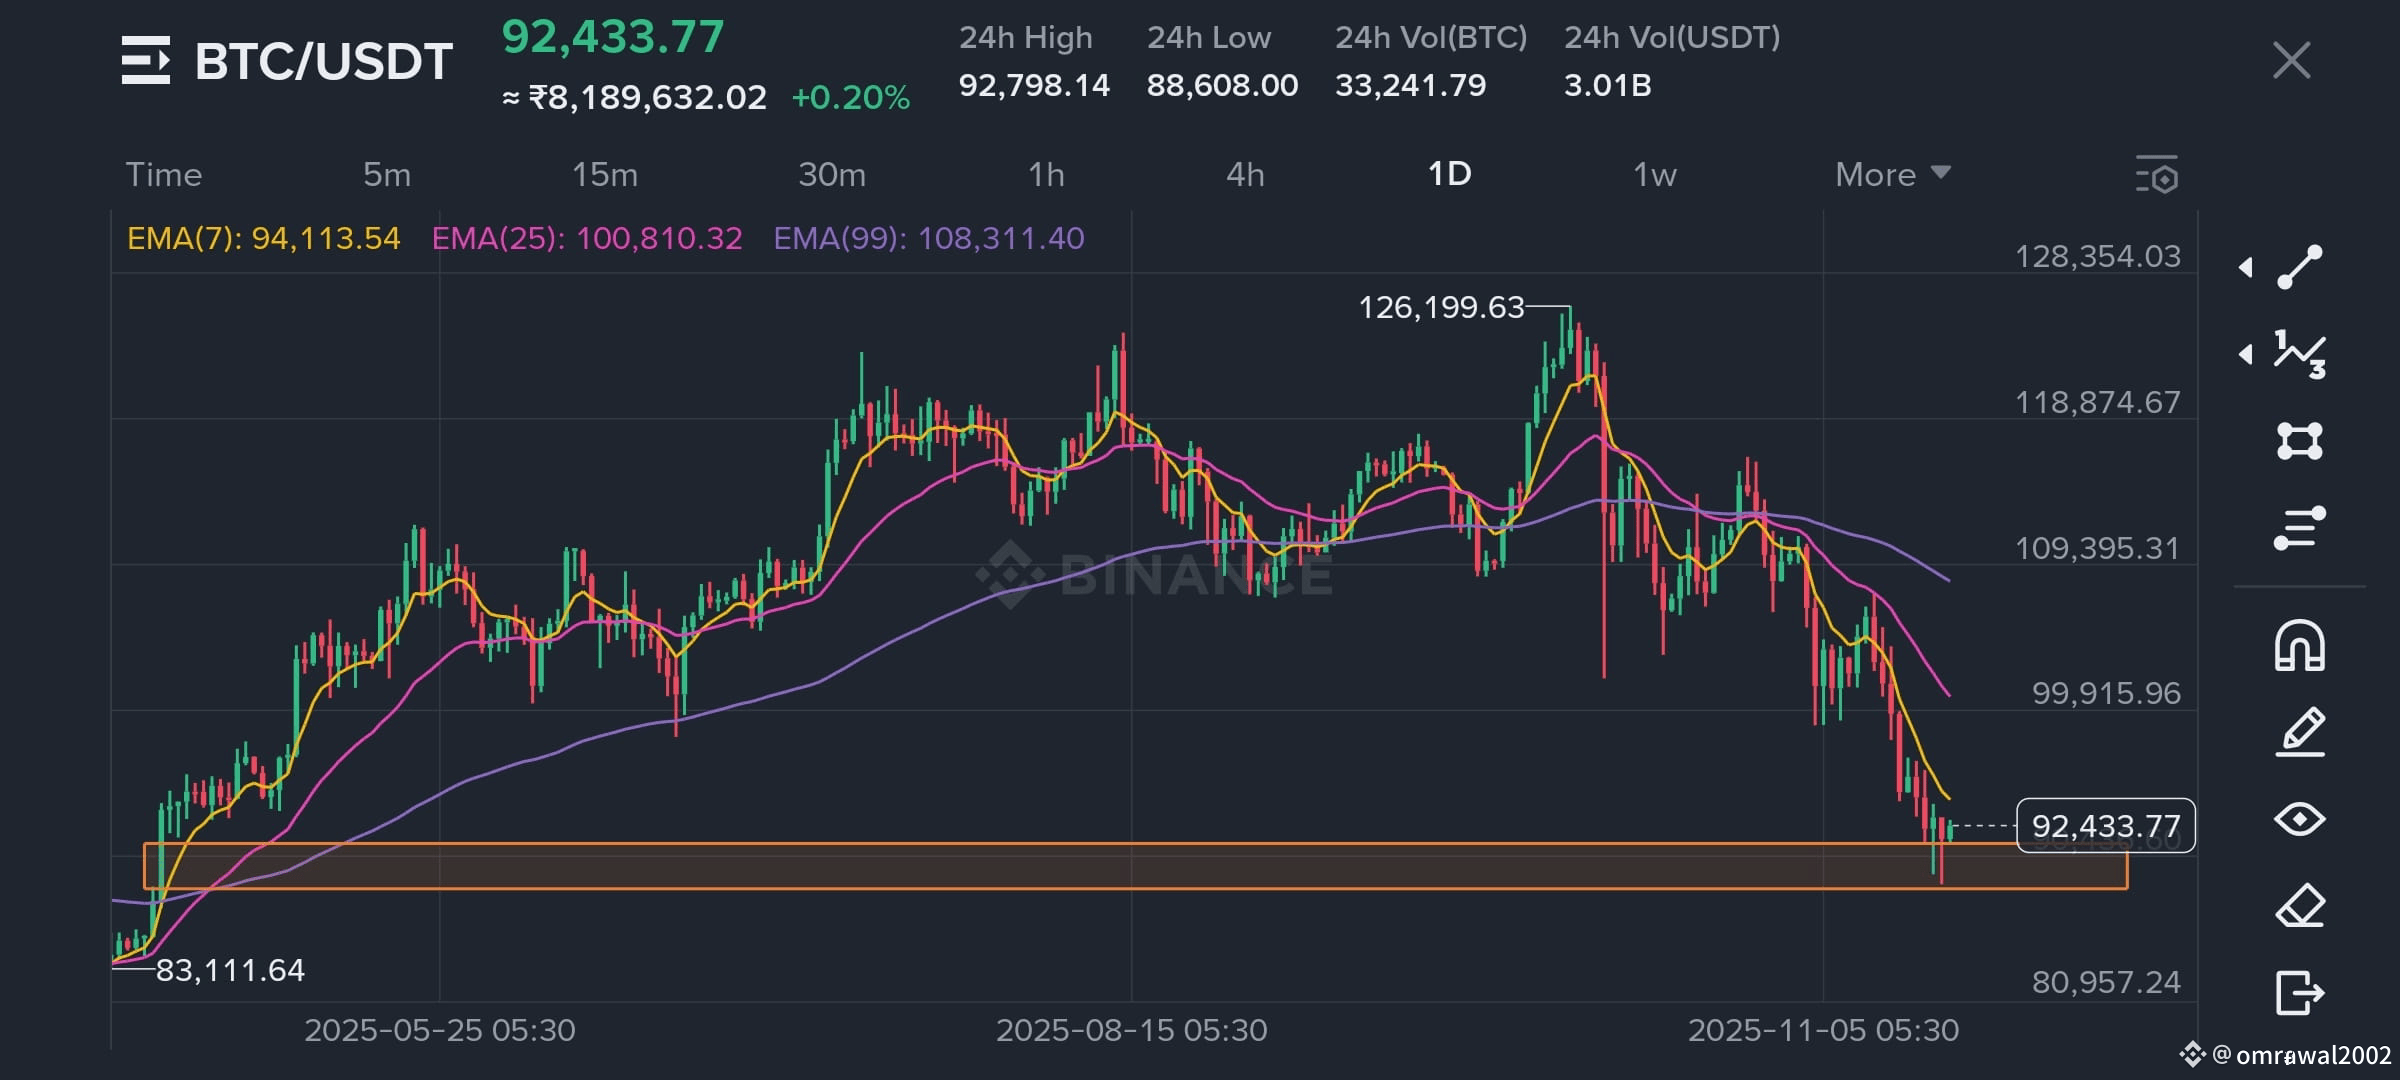This screenshot has height=1080, width=2400.
Task: Switch to 1h timeframe
Action: coord(1046,175)
